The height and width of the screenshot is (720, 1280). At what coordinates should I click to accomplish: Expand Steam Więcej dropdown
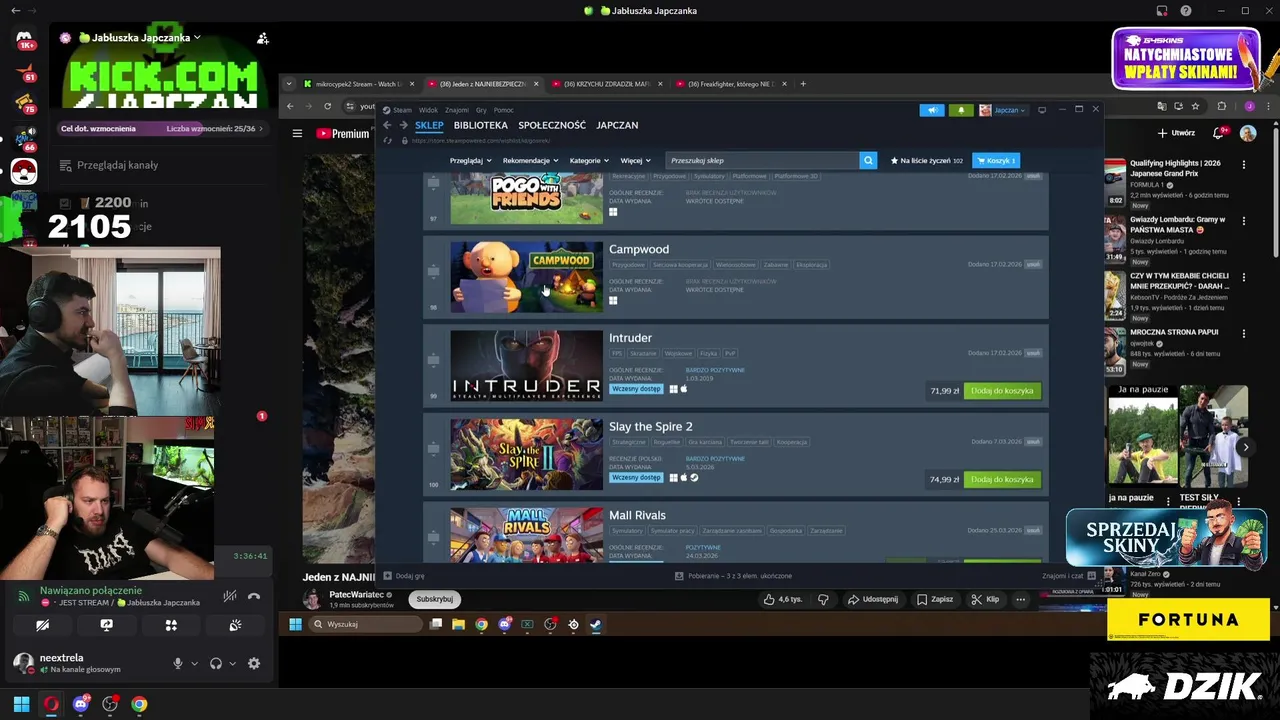pos(635,160)
